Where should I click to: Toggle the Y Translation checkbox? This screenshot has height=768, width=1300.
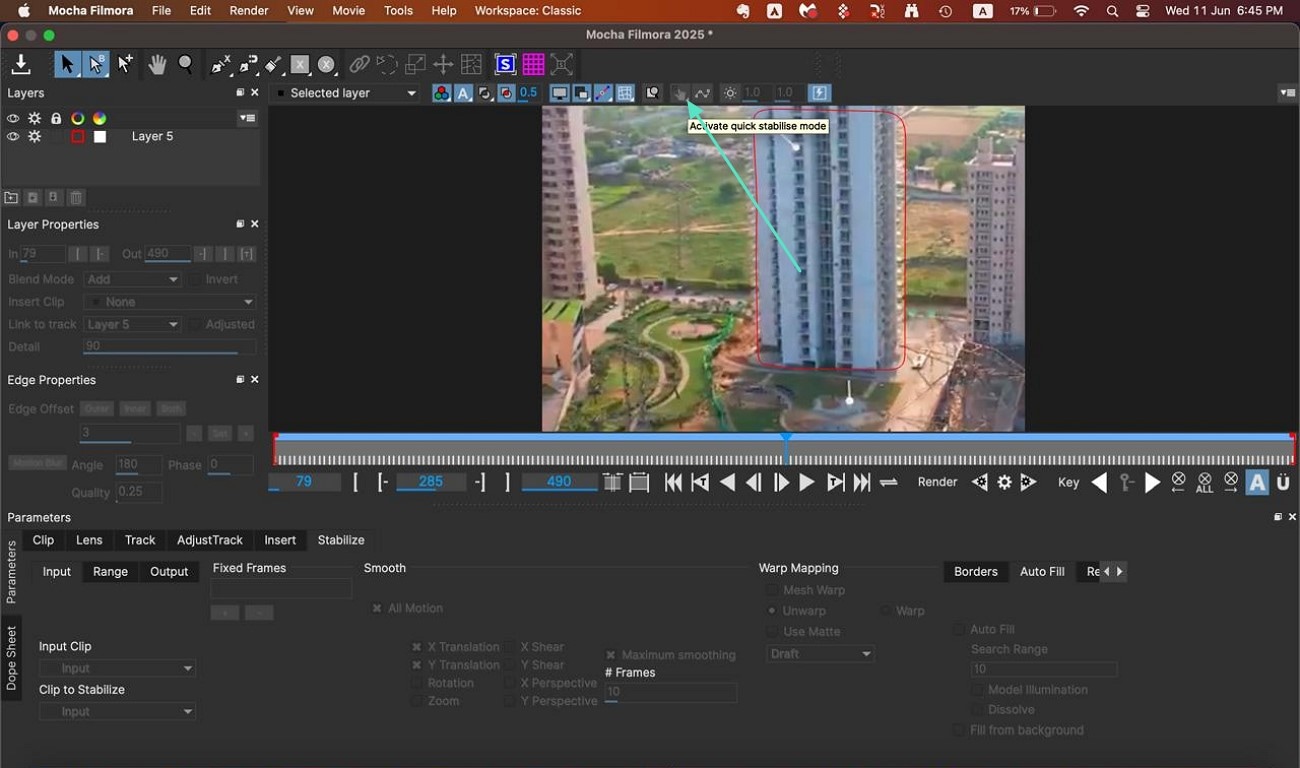pos(416,665)
